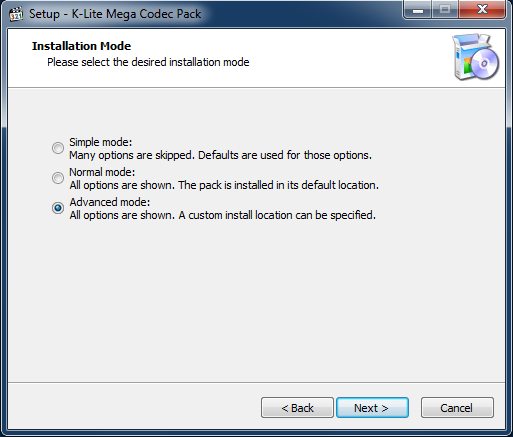Viewport: 513px width, 437px height.
Task: Select the Advanced mode radio button
Action: point(58,208)
